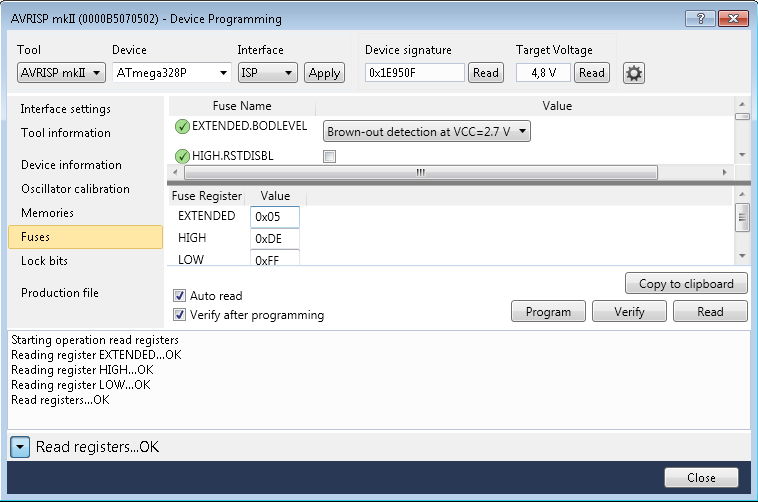The image size is (758, 502).
Task: Open the Brown-out detection level dropdown
Action: [x=426, y=132]
